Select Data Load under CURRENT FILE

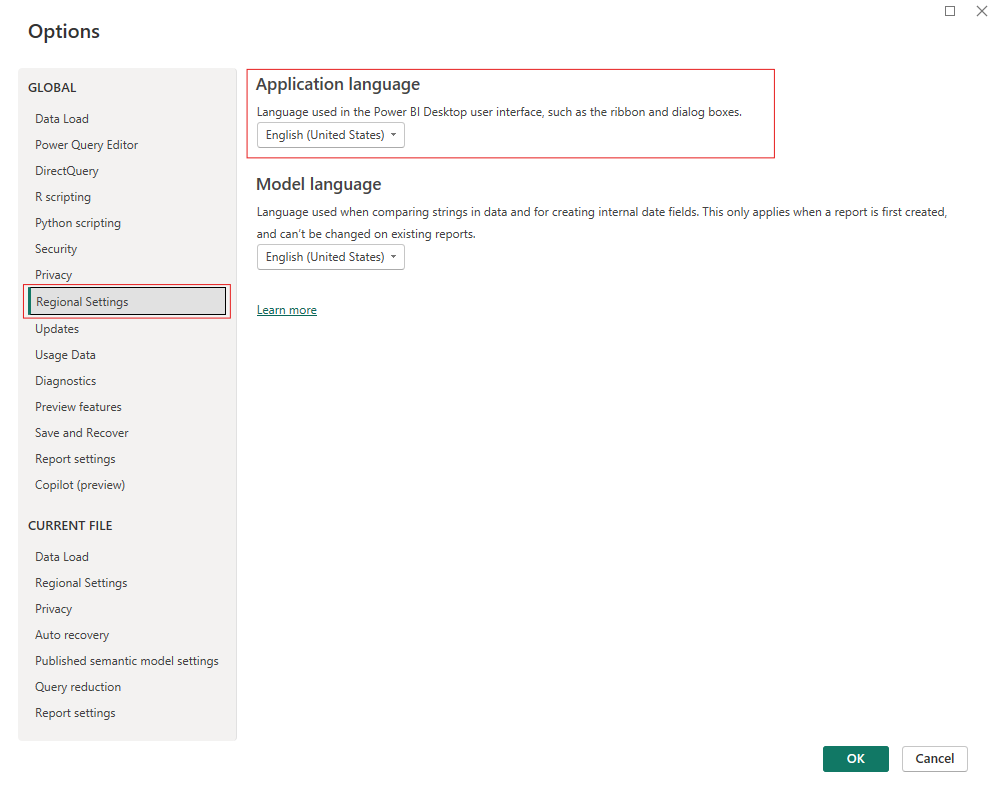tap(61, 556)
